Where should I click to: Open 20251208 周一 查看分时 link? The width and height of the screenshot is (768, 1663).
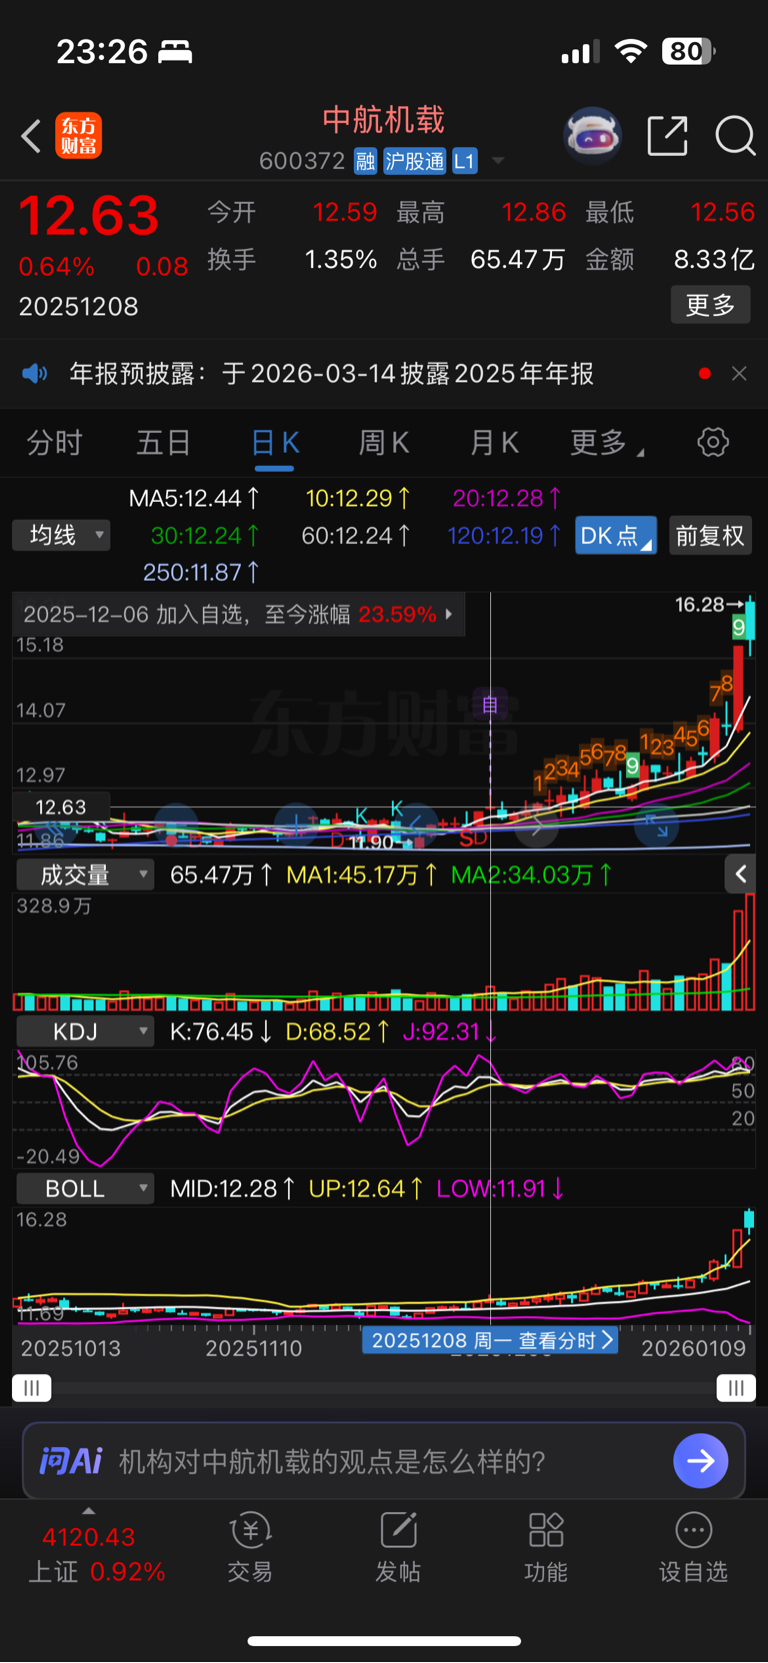(x=490, y=1340)
